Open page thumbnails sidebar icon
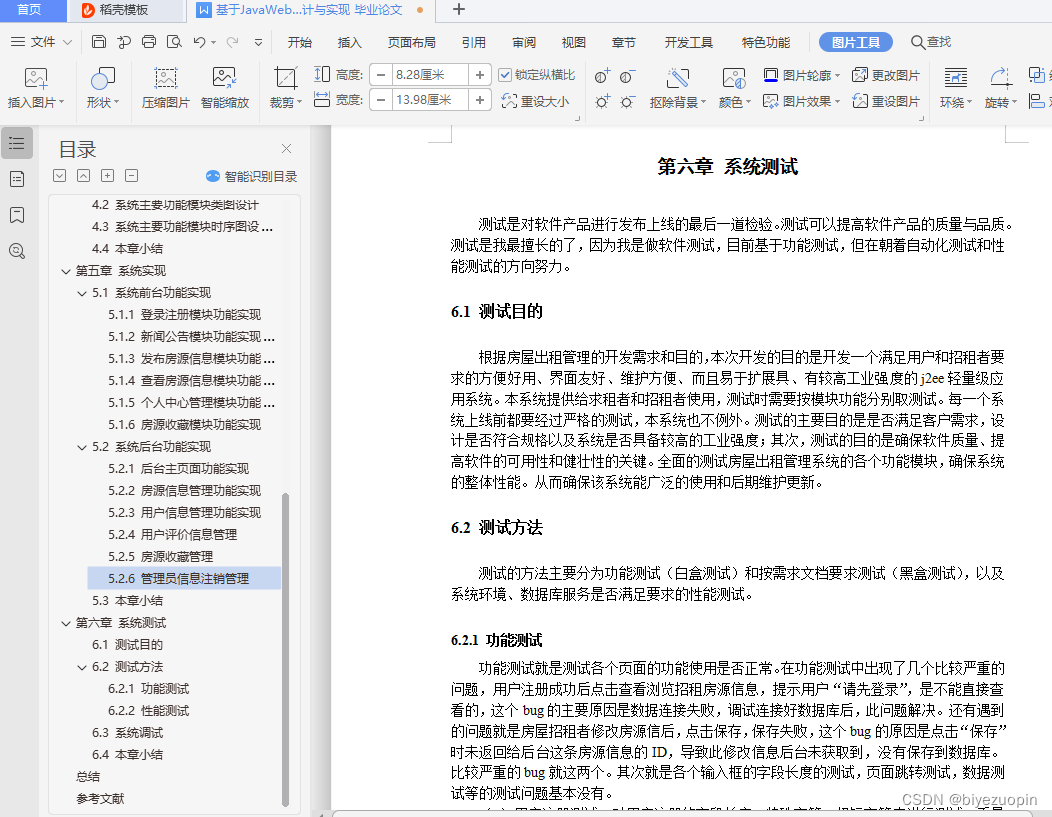The width and height of the screenshot is (1052, 817). click(x=17, y=179)
